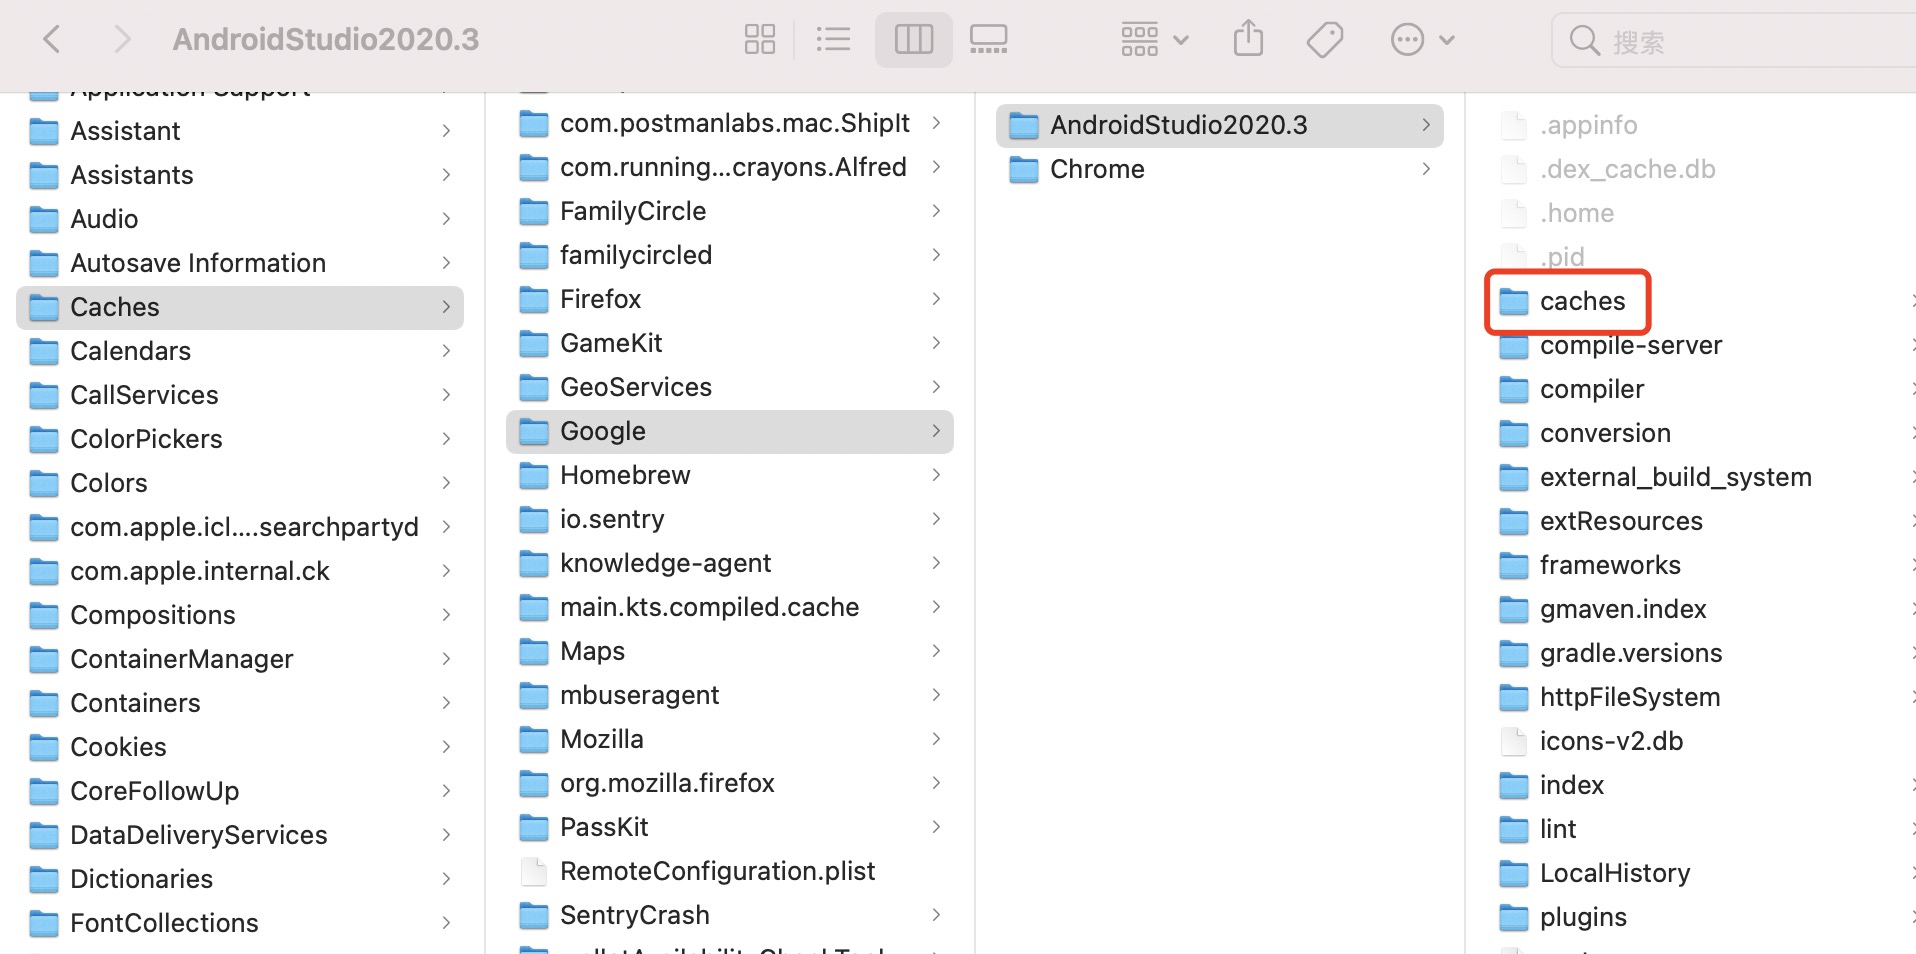The height and width of the screenshot is (954, 1916).
Task: Select the main.kts.compiled.cache folder
Action: click(x=730, y=607)
